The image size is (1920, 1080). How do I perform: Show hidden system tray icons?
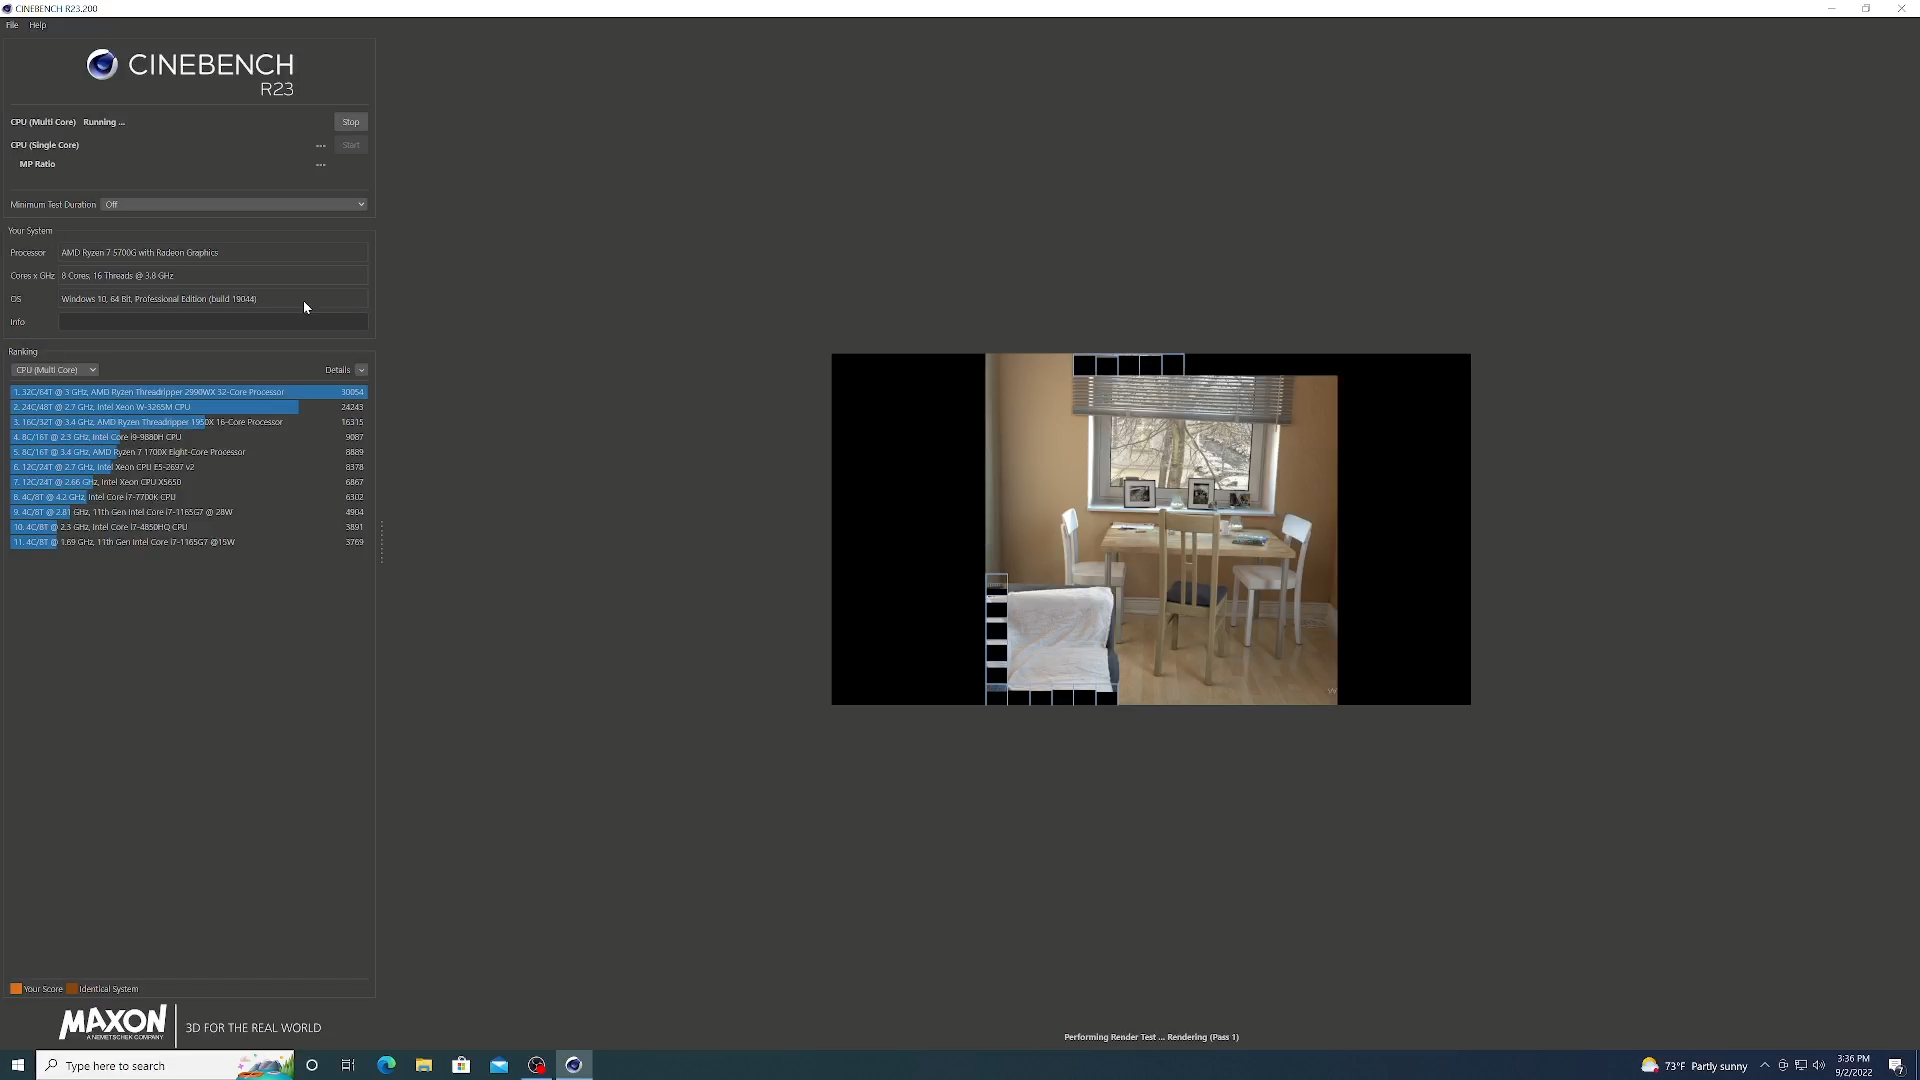(1765, 1066)
